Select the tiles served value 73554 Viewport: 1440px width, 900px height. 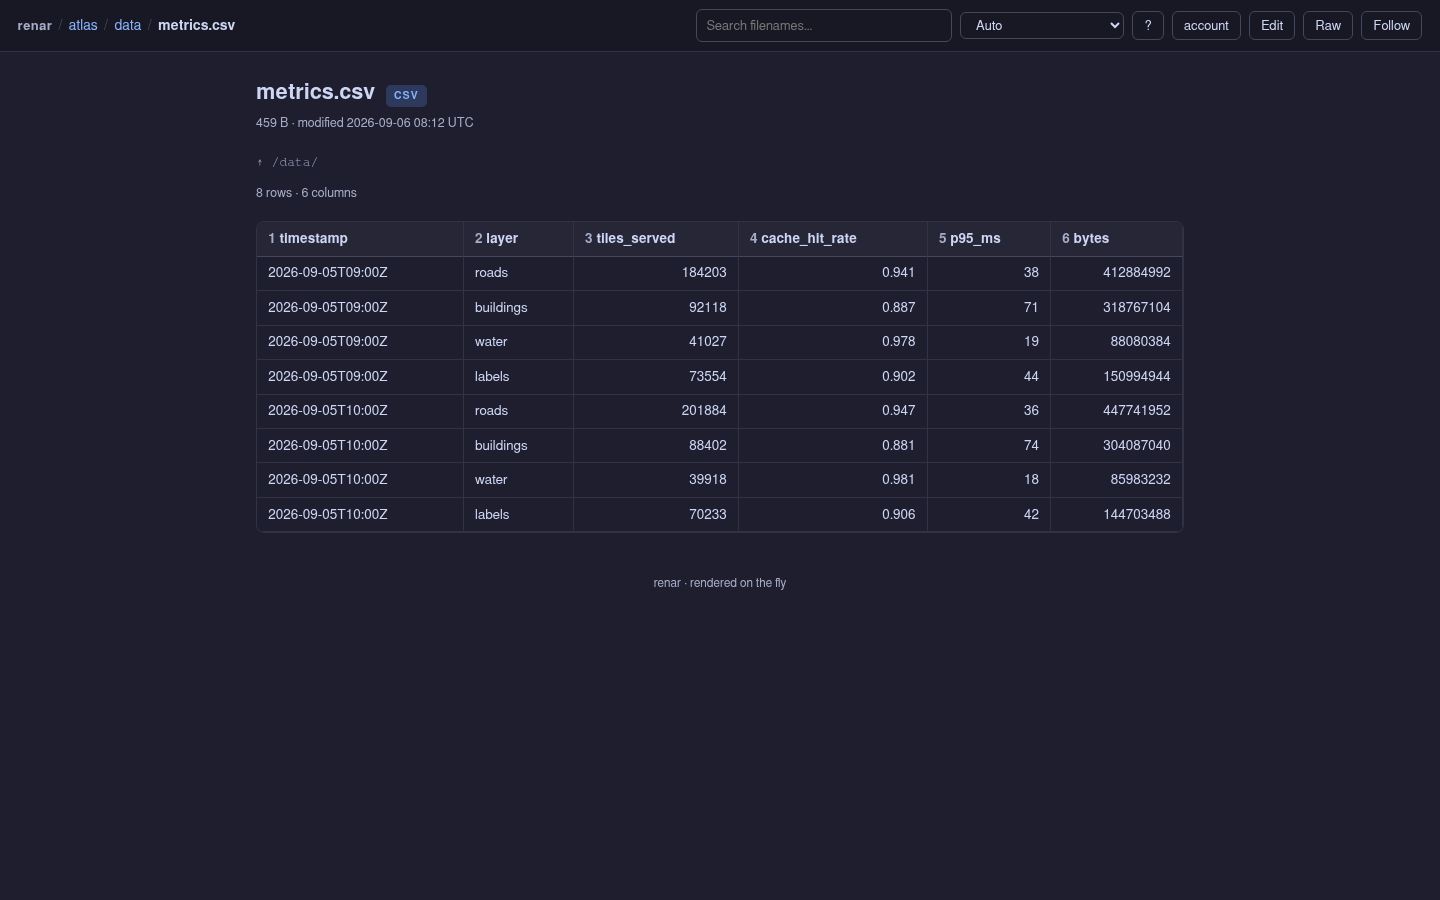tap(708, 377)
